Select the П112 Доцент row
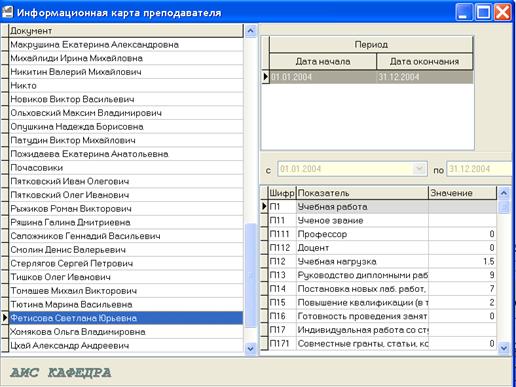516x387 pixels. [382, 248]
